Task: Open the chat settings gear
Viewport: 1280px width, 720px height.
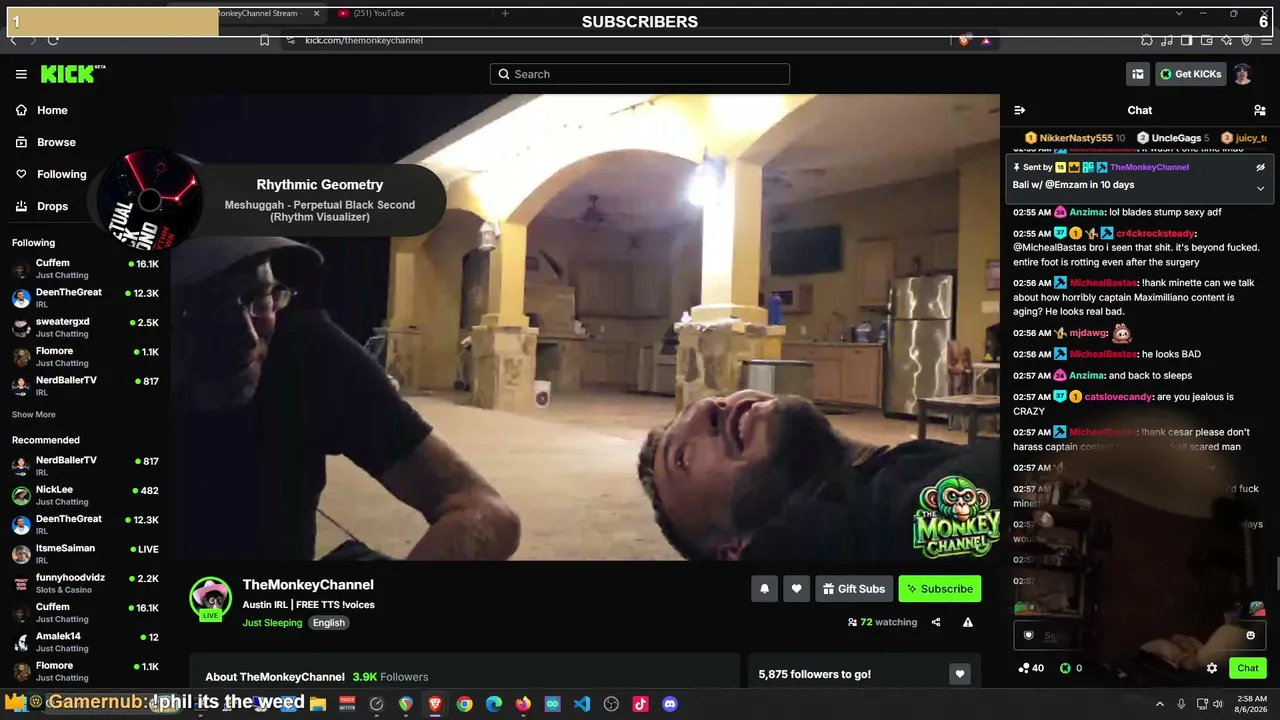Action: click(1212, 668)
